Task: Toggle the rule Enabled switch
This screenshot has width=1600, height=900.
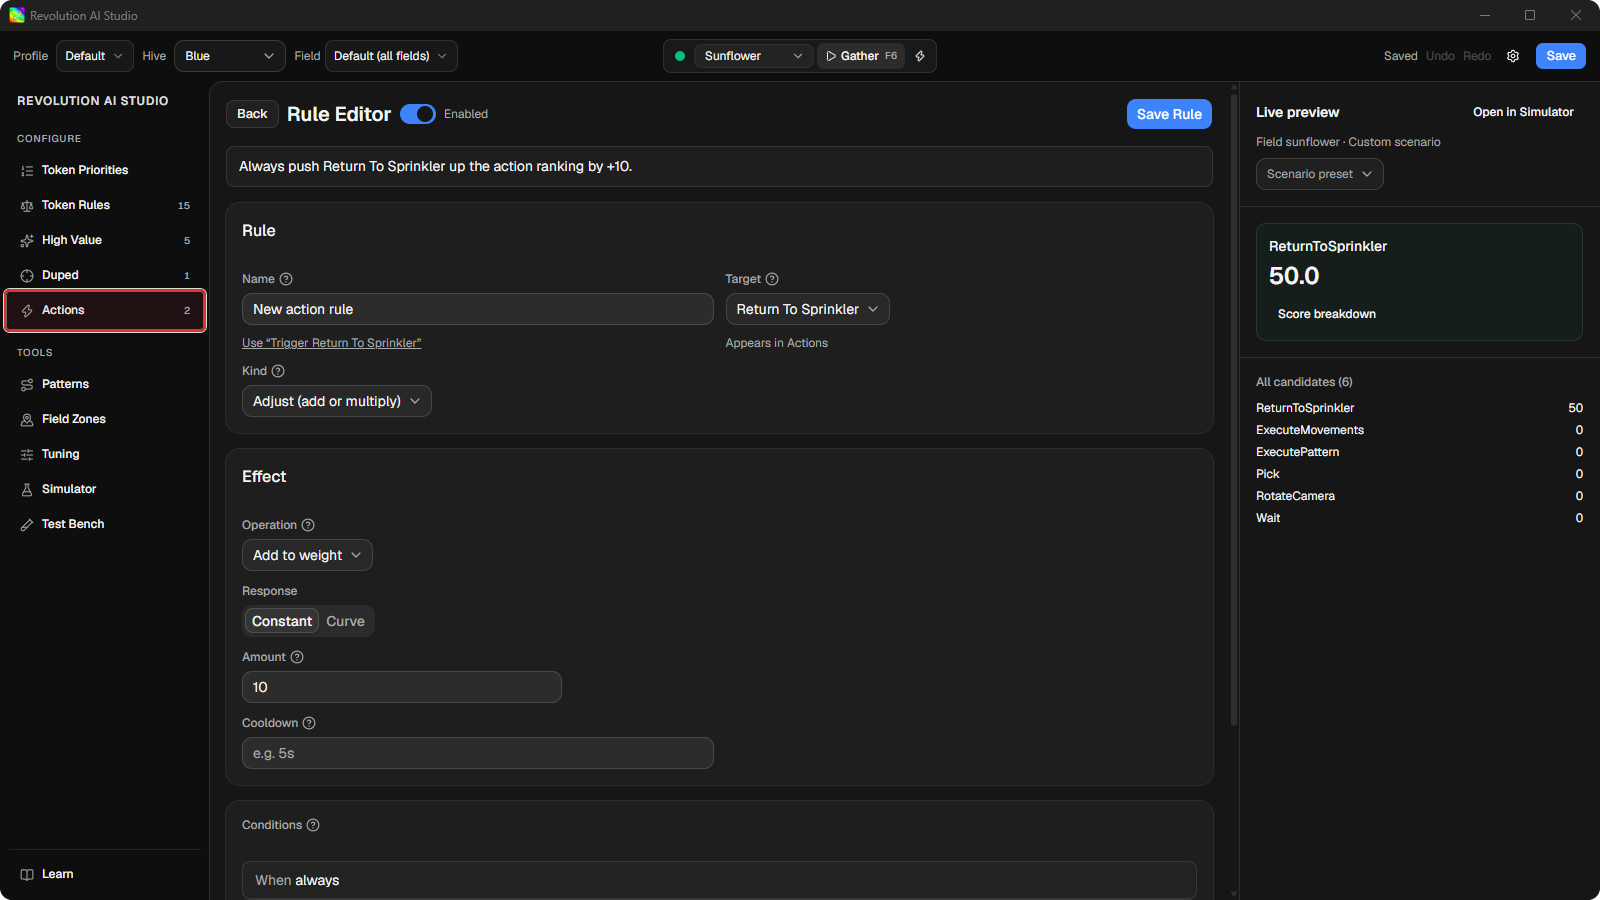Action: coord(418,114)
